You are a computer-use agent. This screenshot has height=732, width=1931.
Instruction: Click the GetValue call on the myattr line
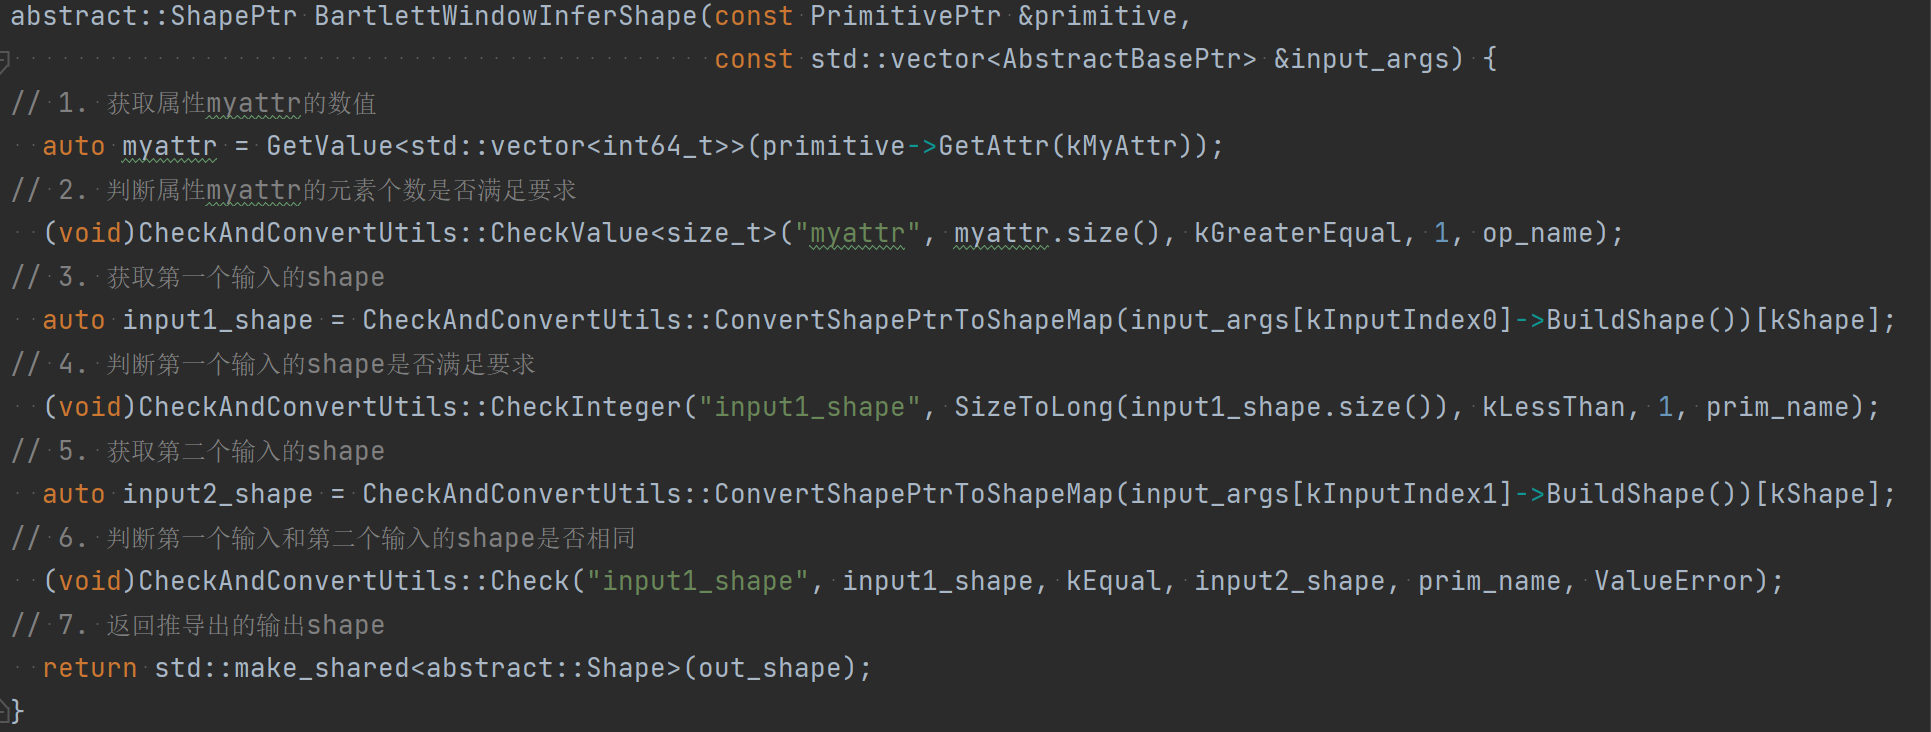[x=330, y=147]
